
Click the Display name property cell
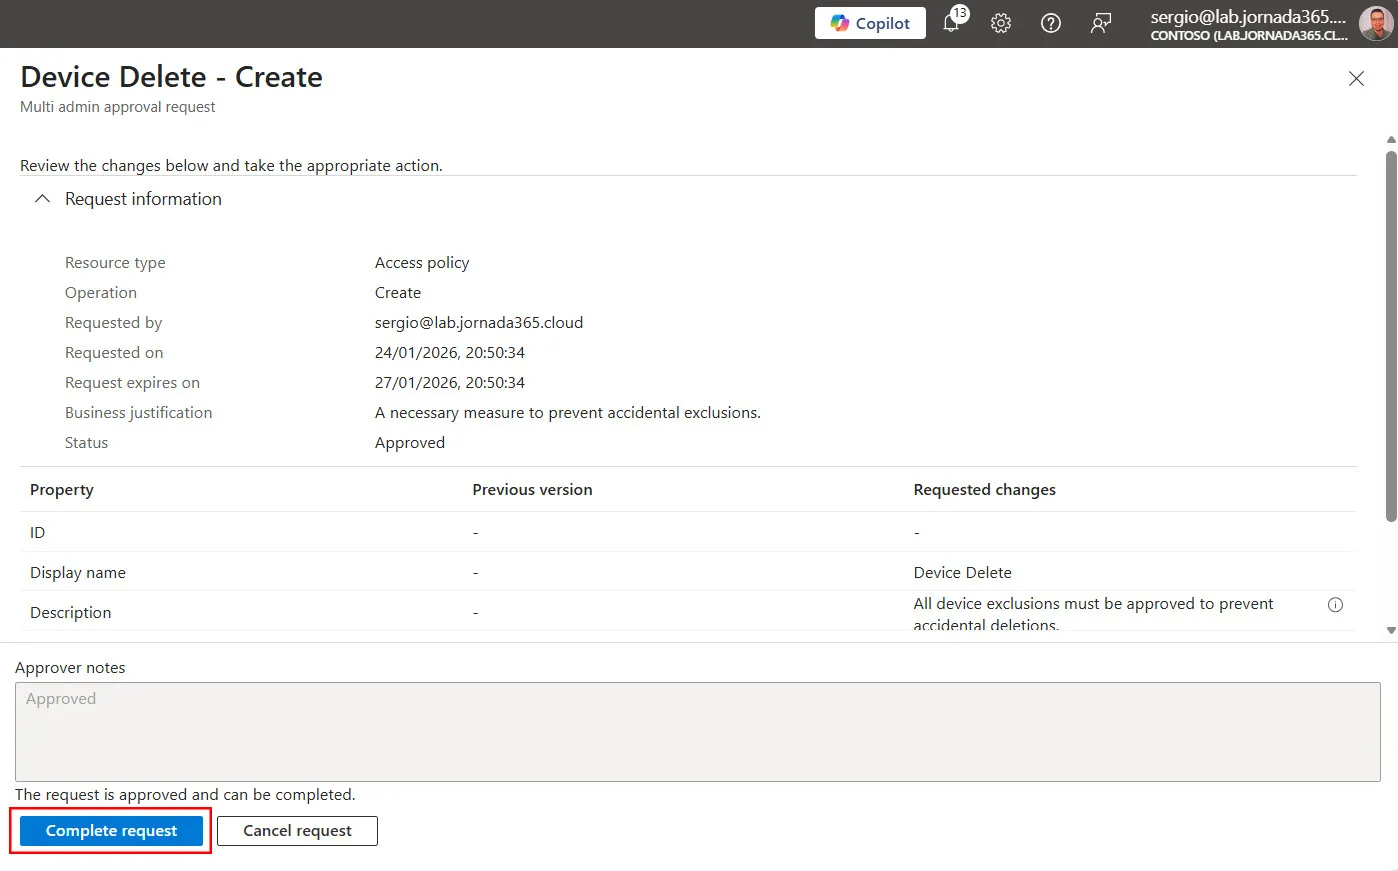[78, 573]
